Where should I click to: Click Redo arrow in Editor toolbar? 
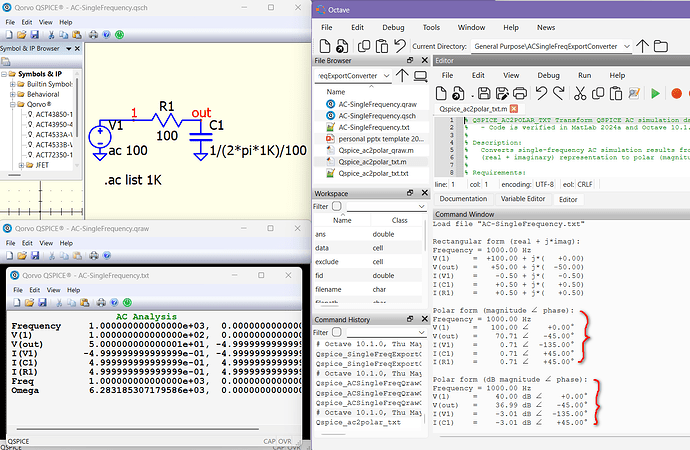tap(558, 93)
